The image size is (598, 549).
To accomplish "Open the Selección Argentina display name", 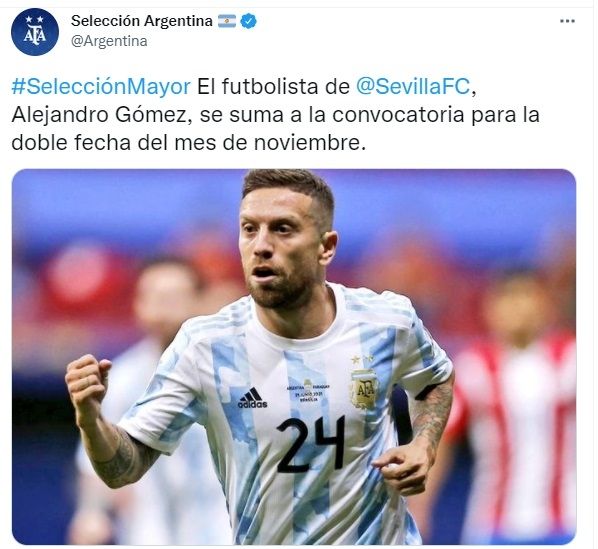I will (x=141, y=21).
